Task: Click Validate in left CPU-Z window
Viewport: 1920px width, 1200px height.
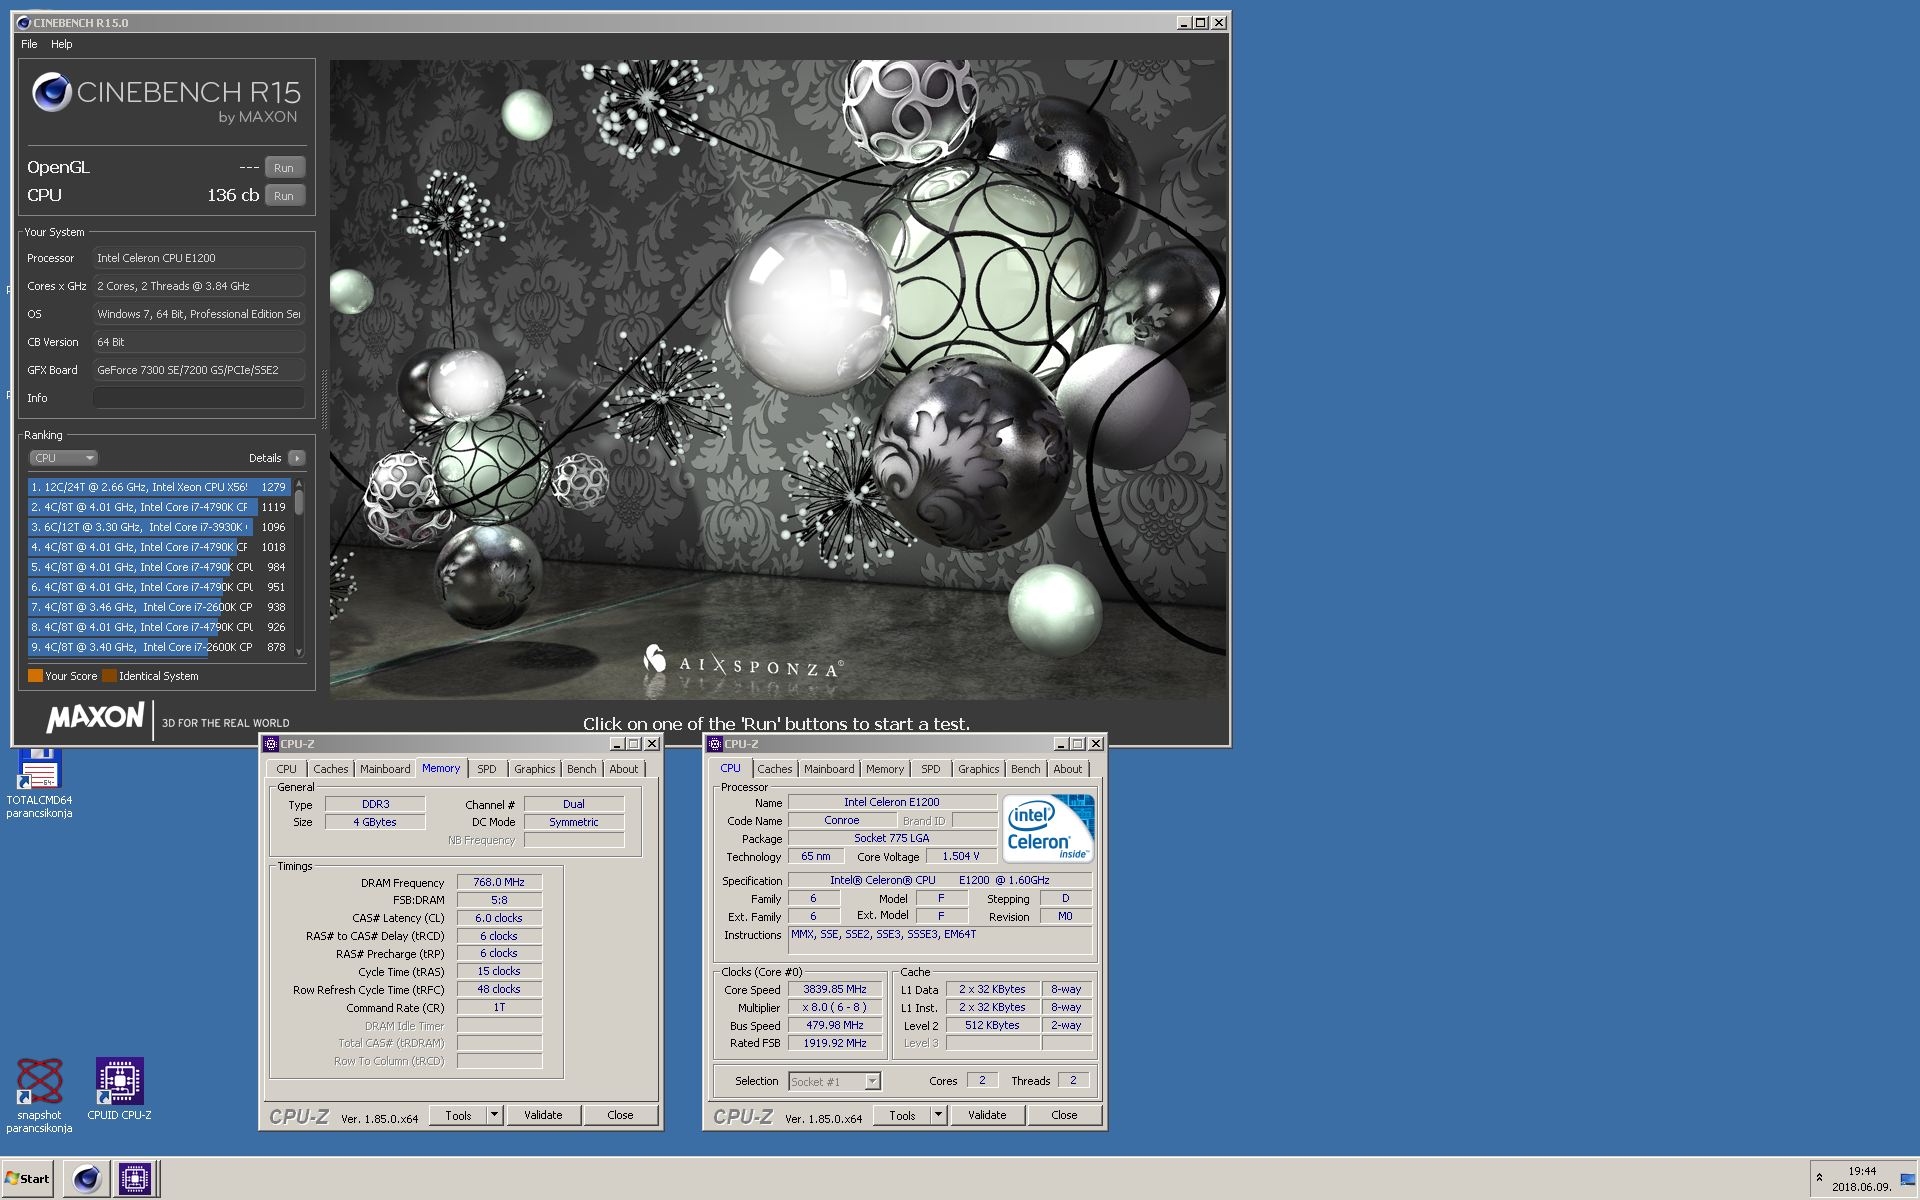Action: (x=543, y=1115)
